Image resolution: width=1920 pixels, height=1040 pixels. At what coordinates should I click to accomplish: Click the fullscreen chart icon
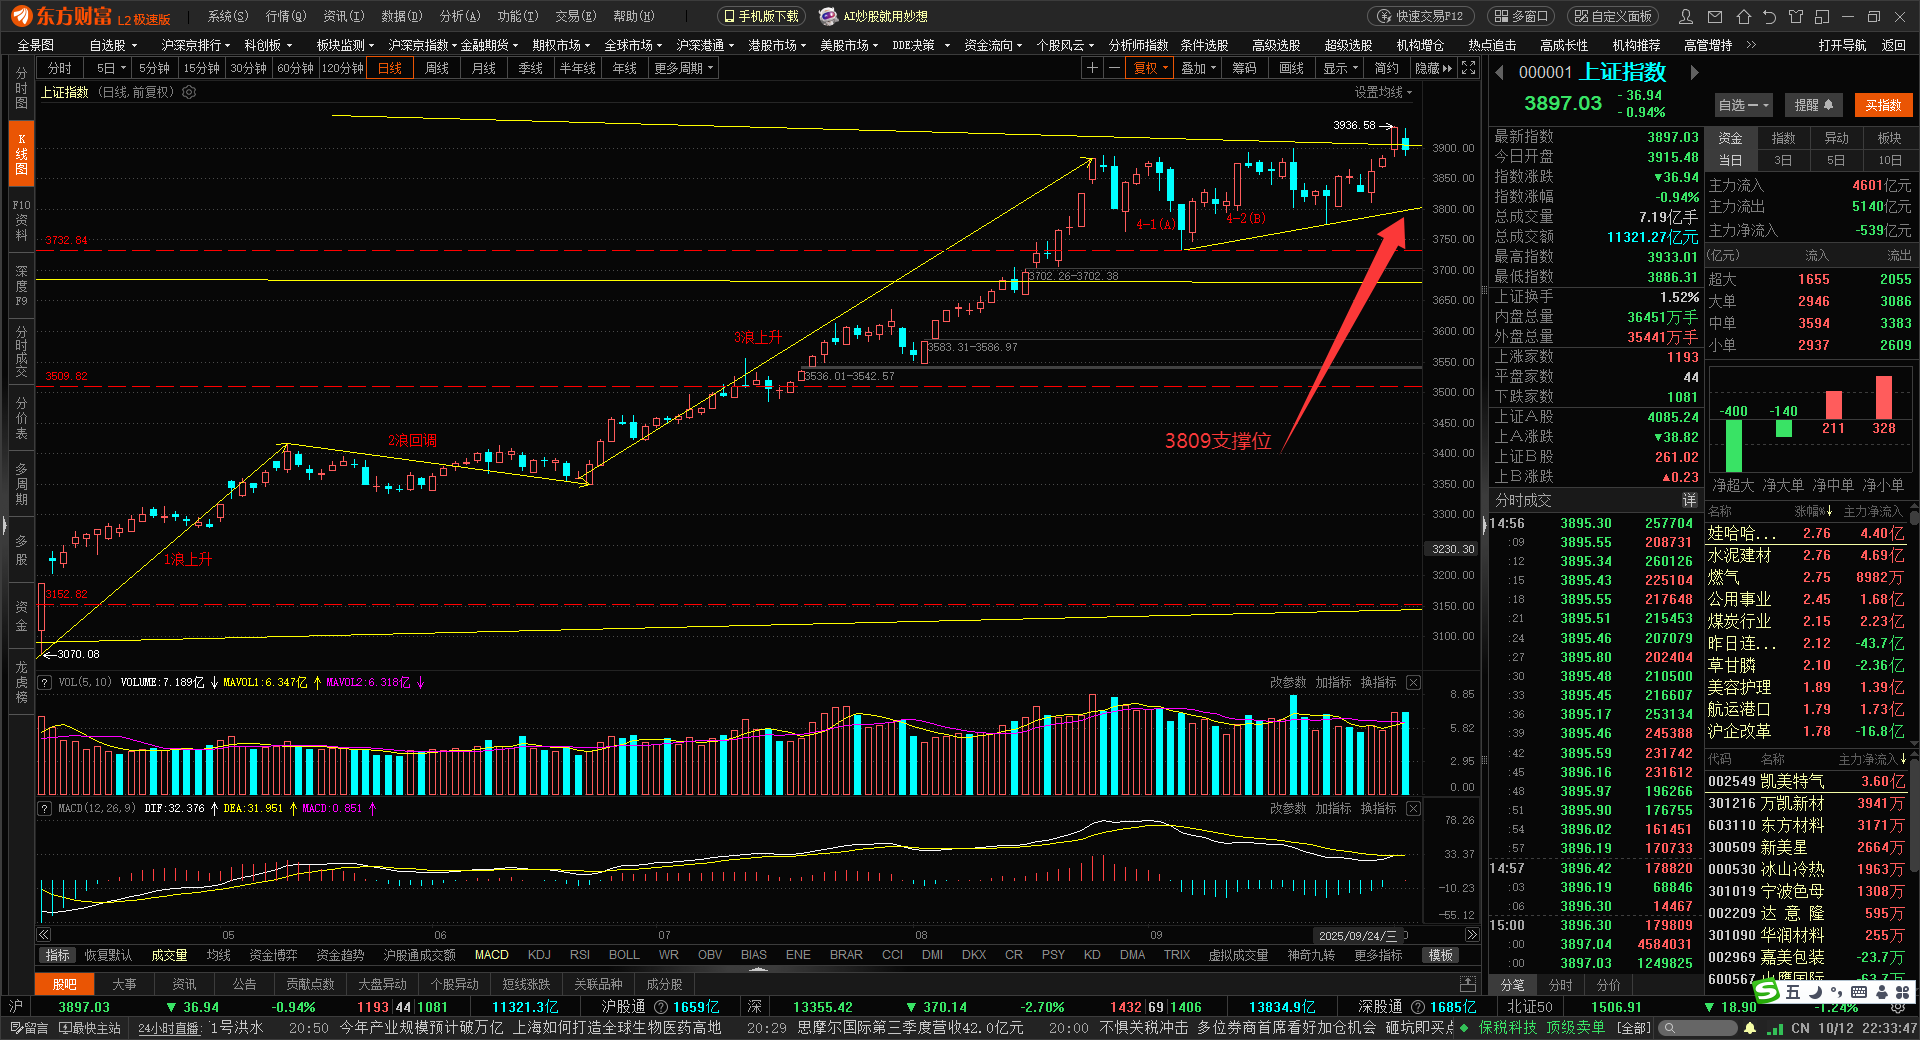click(x=1468, y=68)
